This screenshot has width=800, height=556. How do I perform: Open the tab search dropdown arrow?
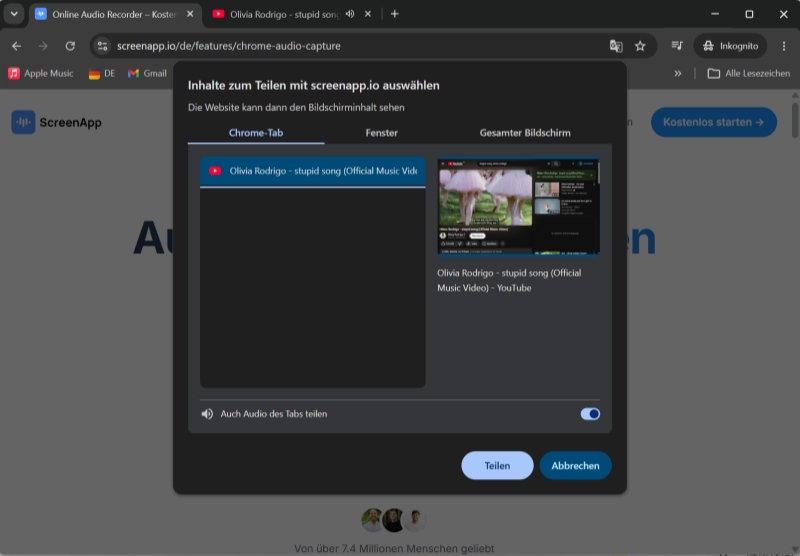(14, 14)
